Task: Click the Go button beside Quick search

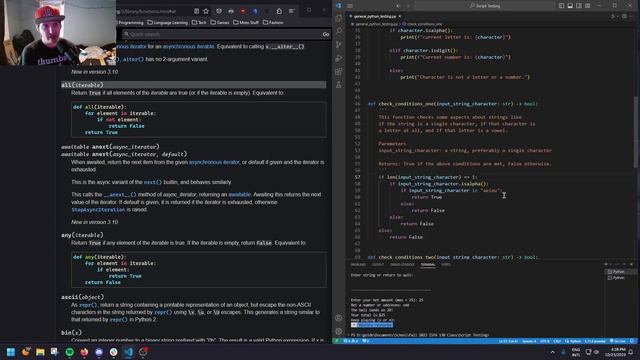Action: [326, 34]
